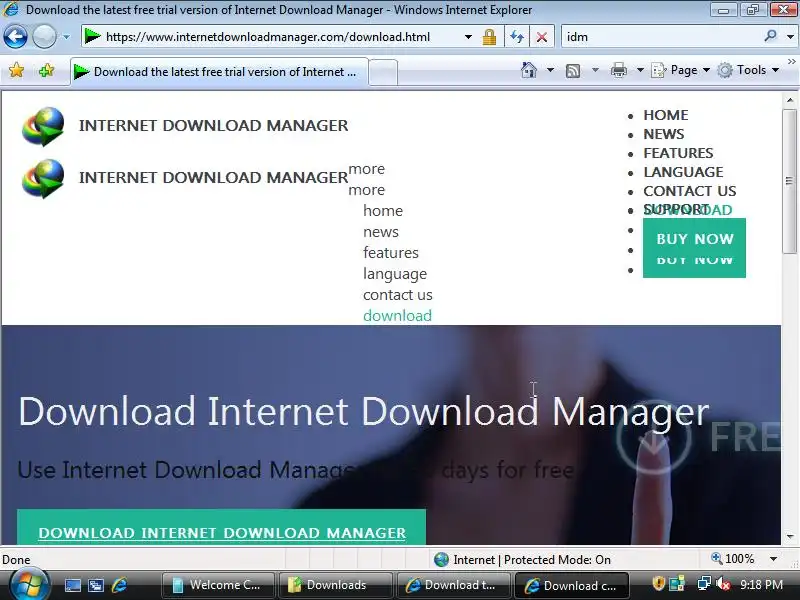800x600 pixels.
Task: Click LANGUAGE in the right navigation list
Action: [x=683, y=171]
